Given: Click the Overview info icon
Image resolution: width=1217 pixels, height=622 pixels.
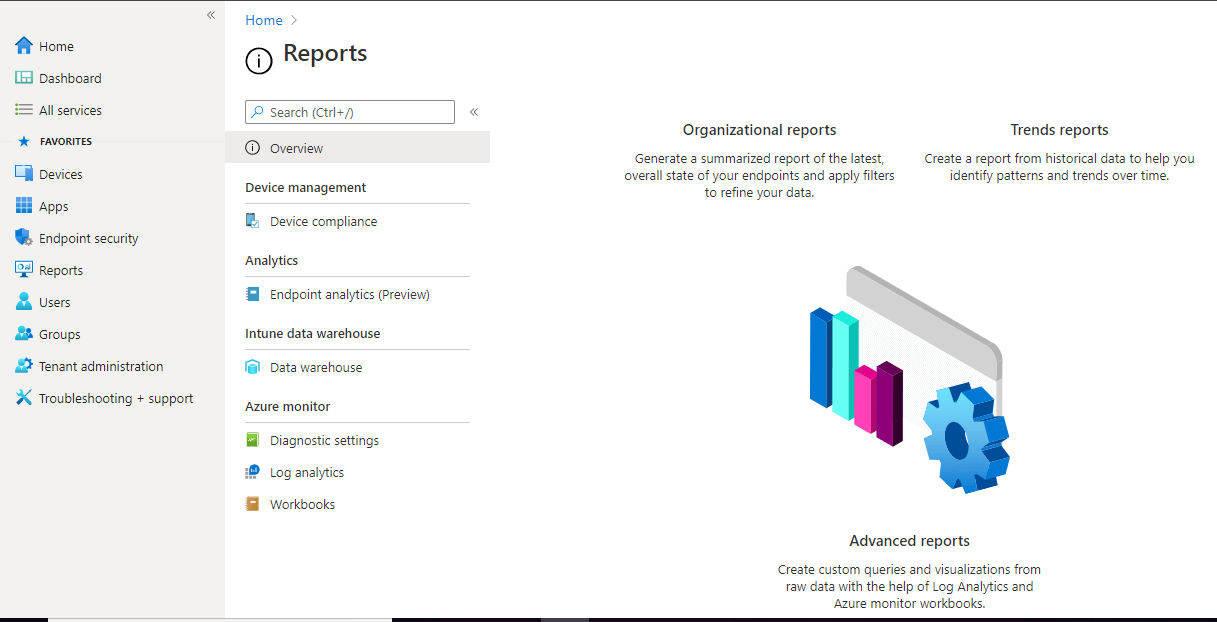Looking at the screenshot, I should (x=253, y=148).
